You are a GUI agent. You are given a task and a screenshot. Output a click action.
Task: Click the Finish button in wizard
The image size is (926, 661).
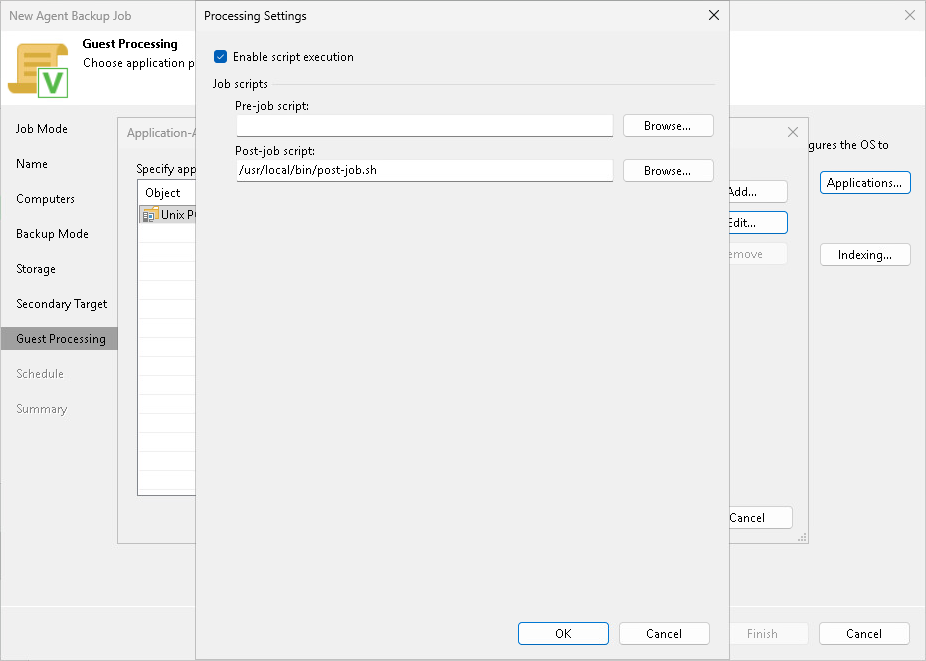769,633
